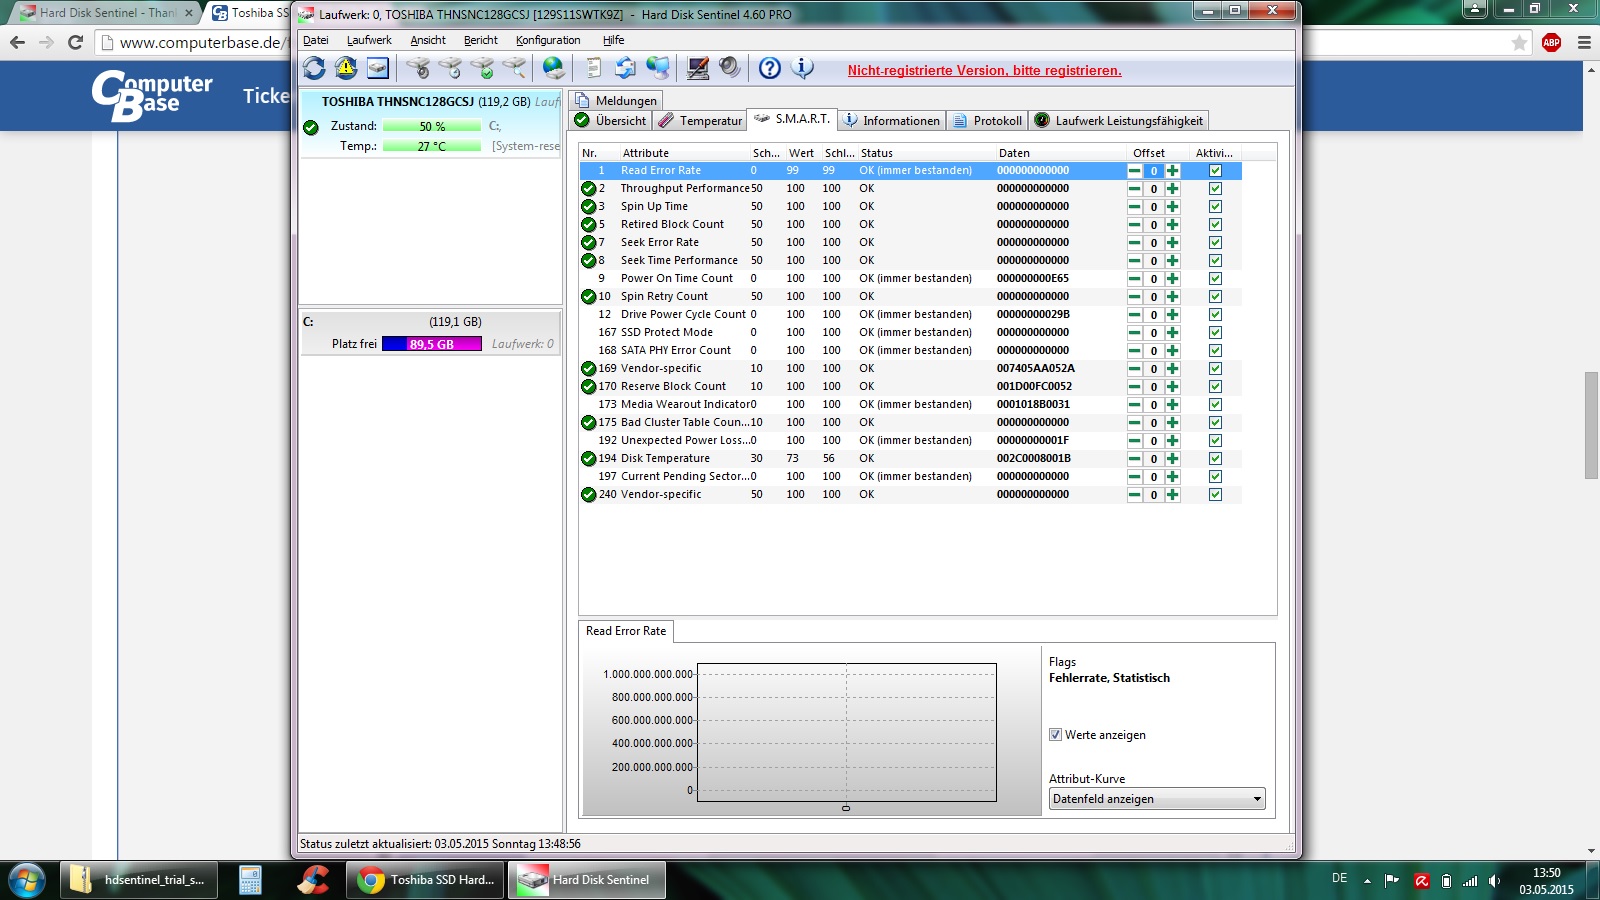Toggle the Werte anzeigen checkbox
The image size is (1600, 900).
tap(1055, 735)
